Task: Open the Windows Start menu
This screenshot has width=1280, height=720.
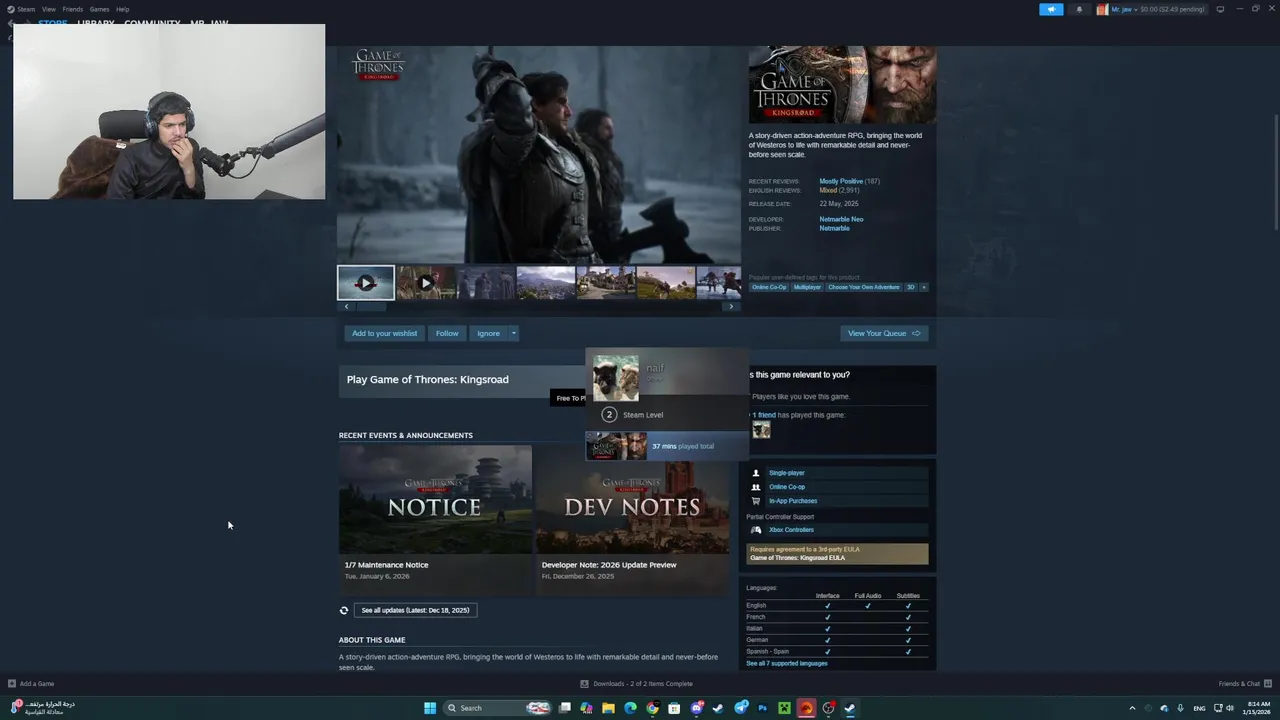Action: pos(430,708)
